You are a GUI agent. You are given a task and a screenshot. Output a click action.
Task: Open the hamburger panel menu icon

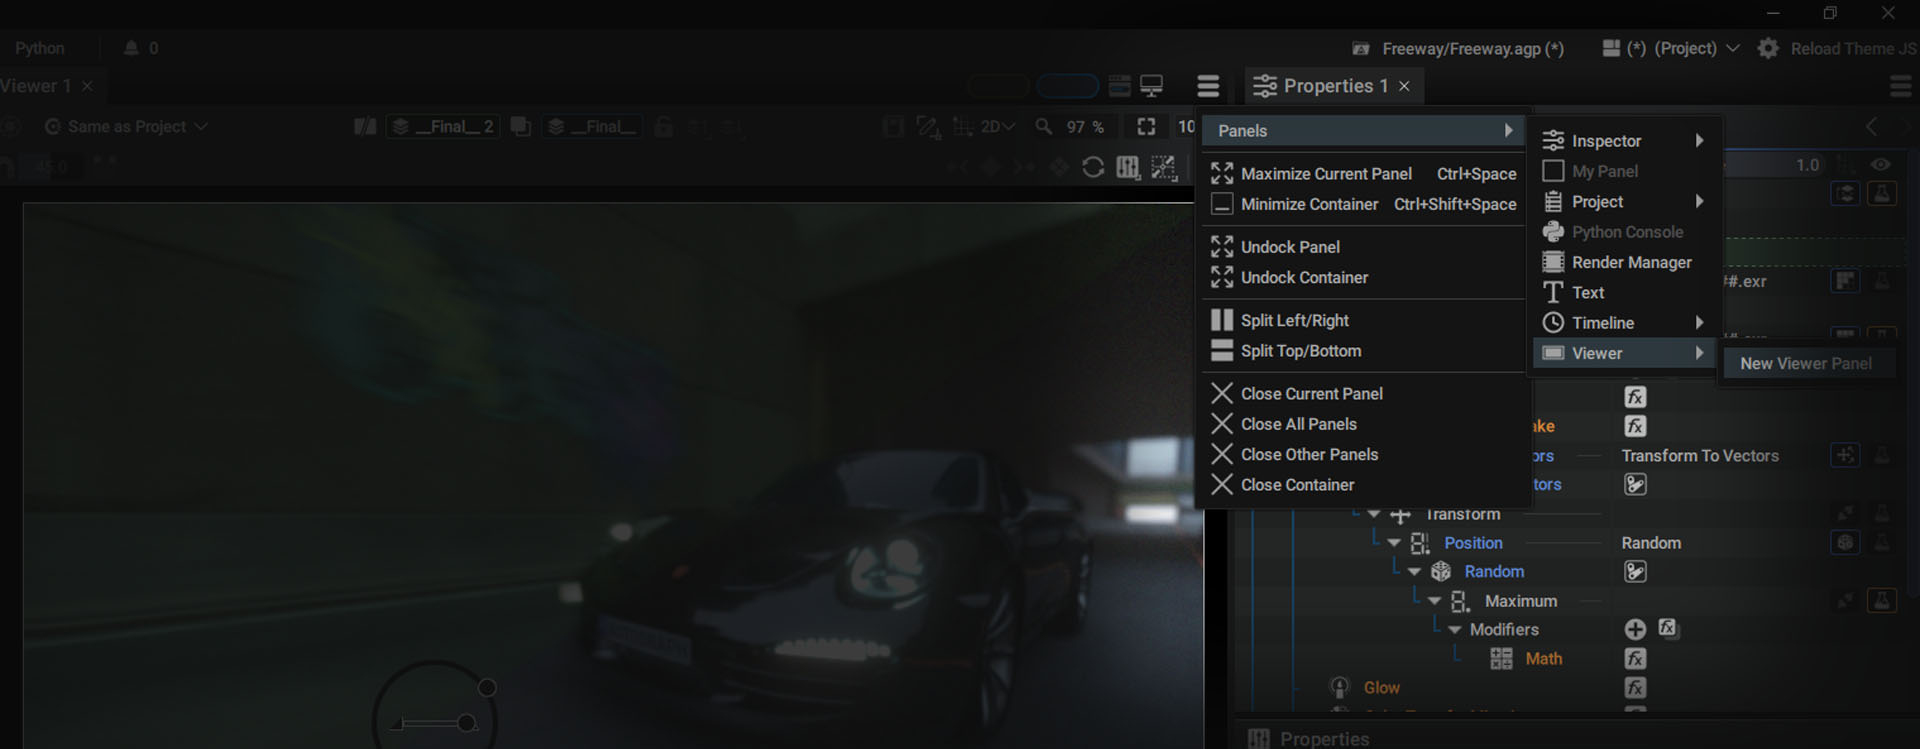(x=1208, y=86)
